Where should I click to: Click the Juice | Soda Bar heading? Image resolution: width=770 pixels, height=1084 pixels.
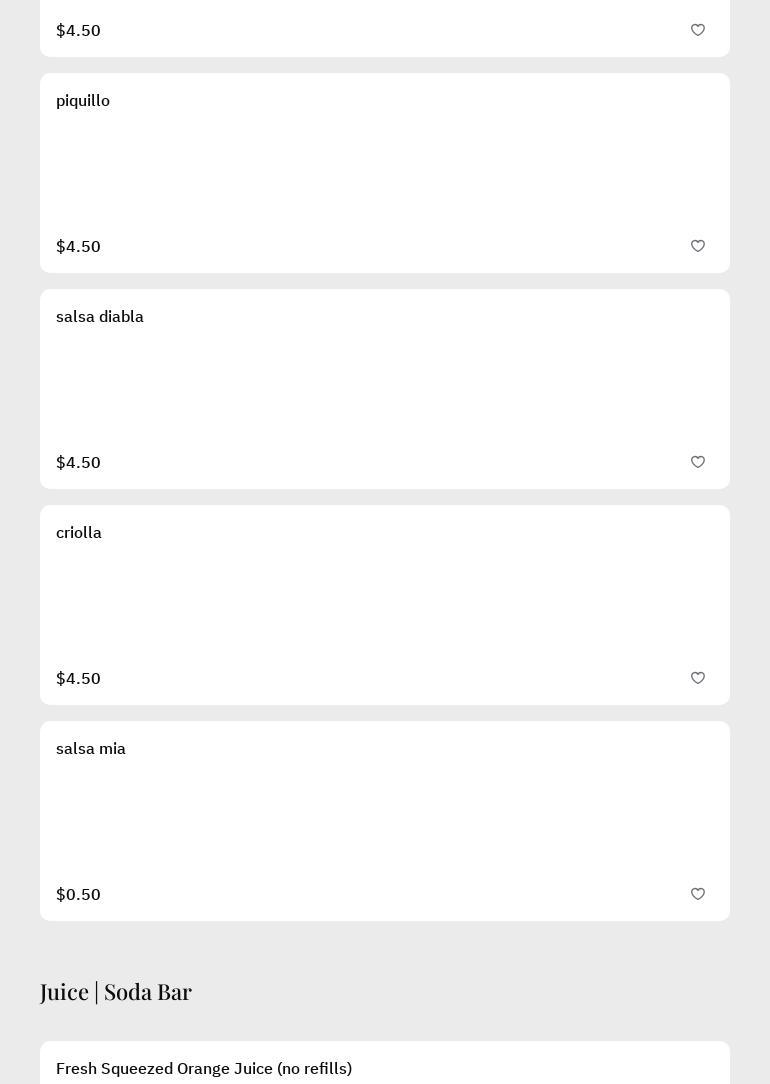point(116,991)
